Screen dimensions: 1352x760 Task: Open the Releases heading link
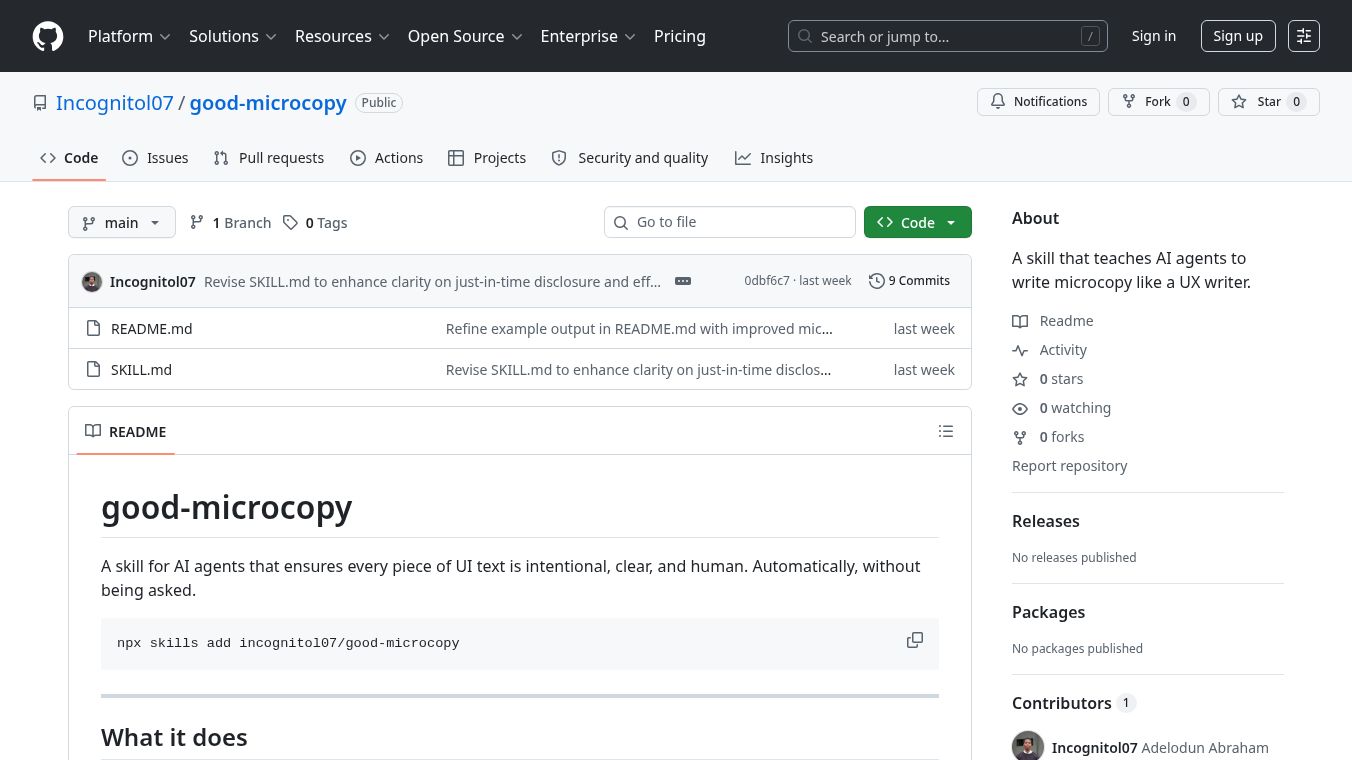click(x=1046, y=521)
